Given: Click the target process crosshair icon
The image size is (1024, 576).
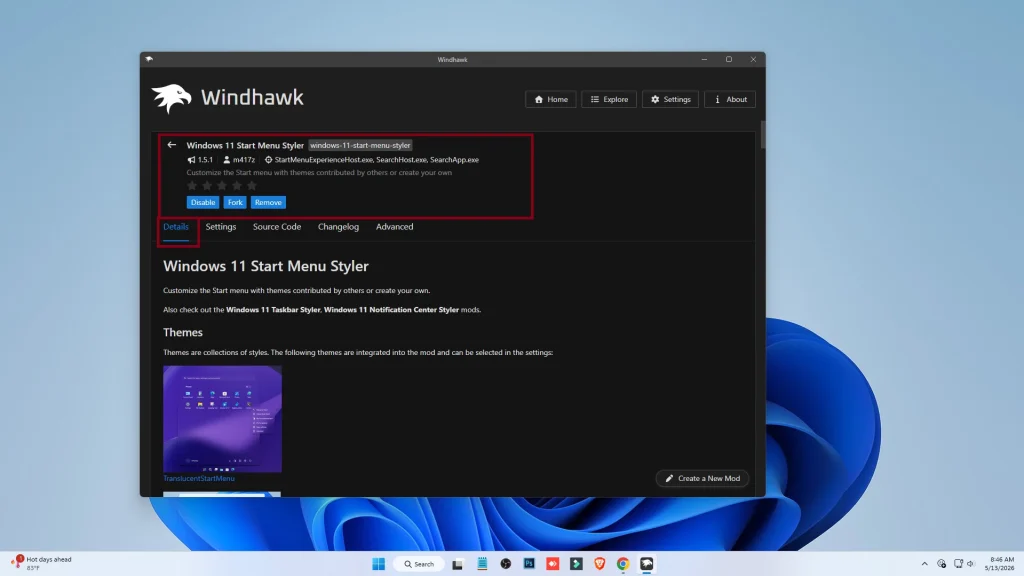Looking at the screenshot, I should click(x=268, y=160).
